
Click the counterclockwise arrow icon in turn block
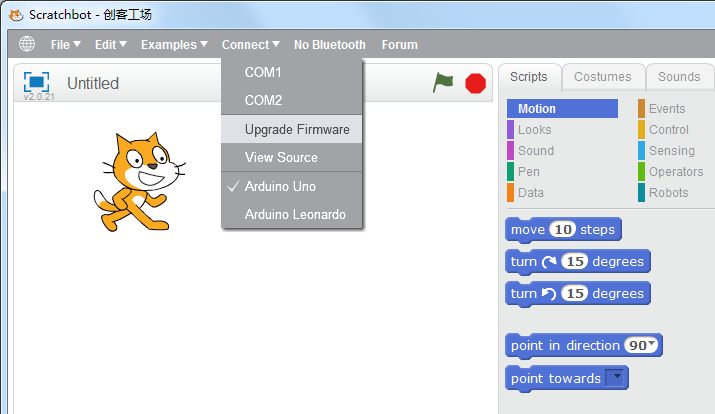pyautogui.click(x=549, y=294)
